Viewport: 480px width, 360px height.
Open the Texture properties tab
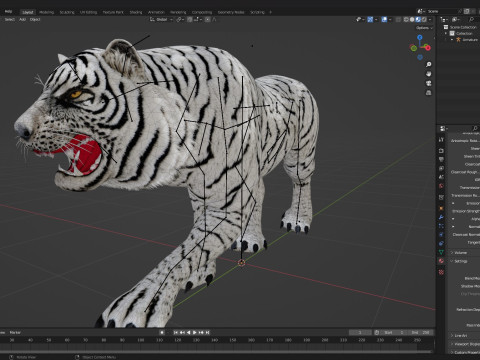[x=441, y=272]
